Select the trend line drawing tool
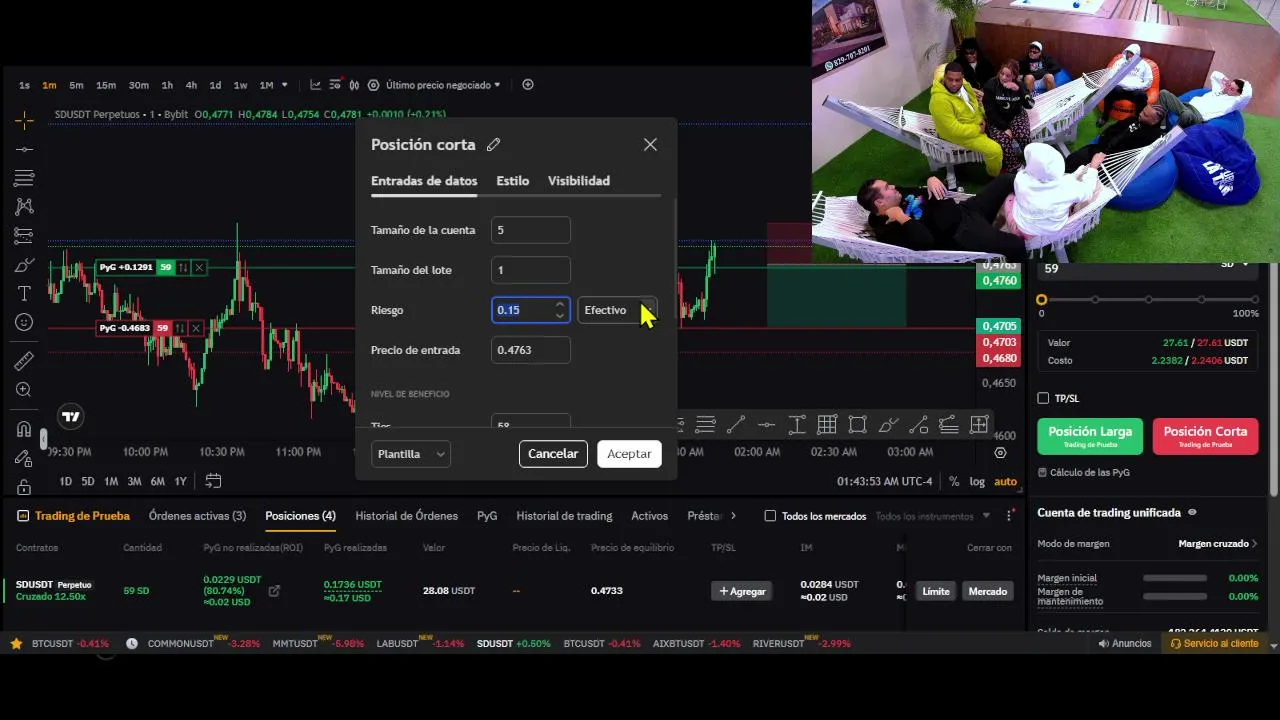 pyautogui.click(x=24, y=149)
